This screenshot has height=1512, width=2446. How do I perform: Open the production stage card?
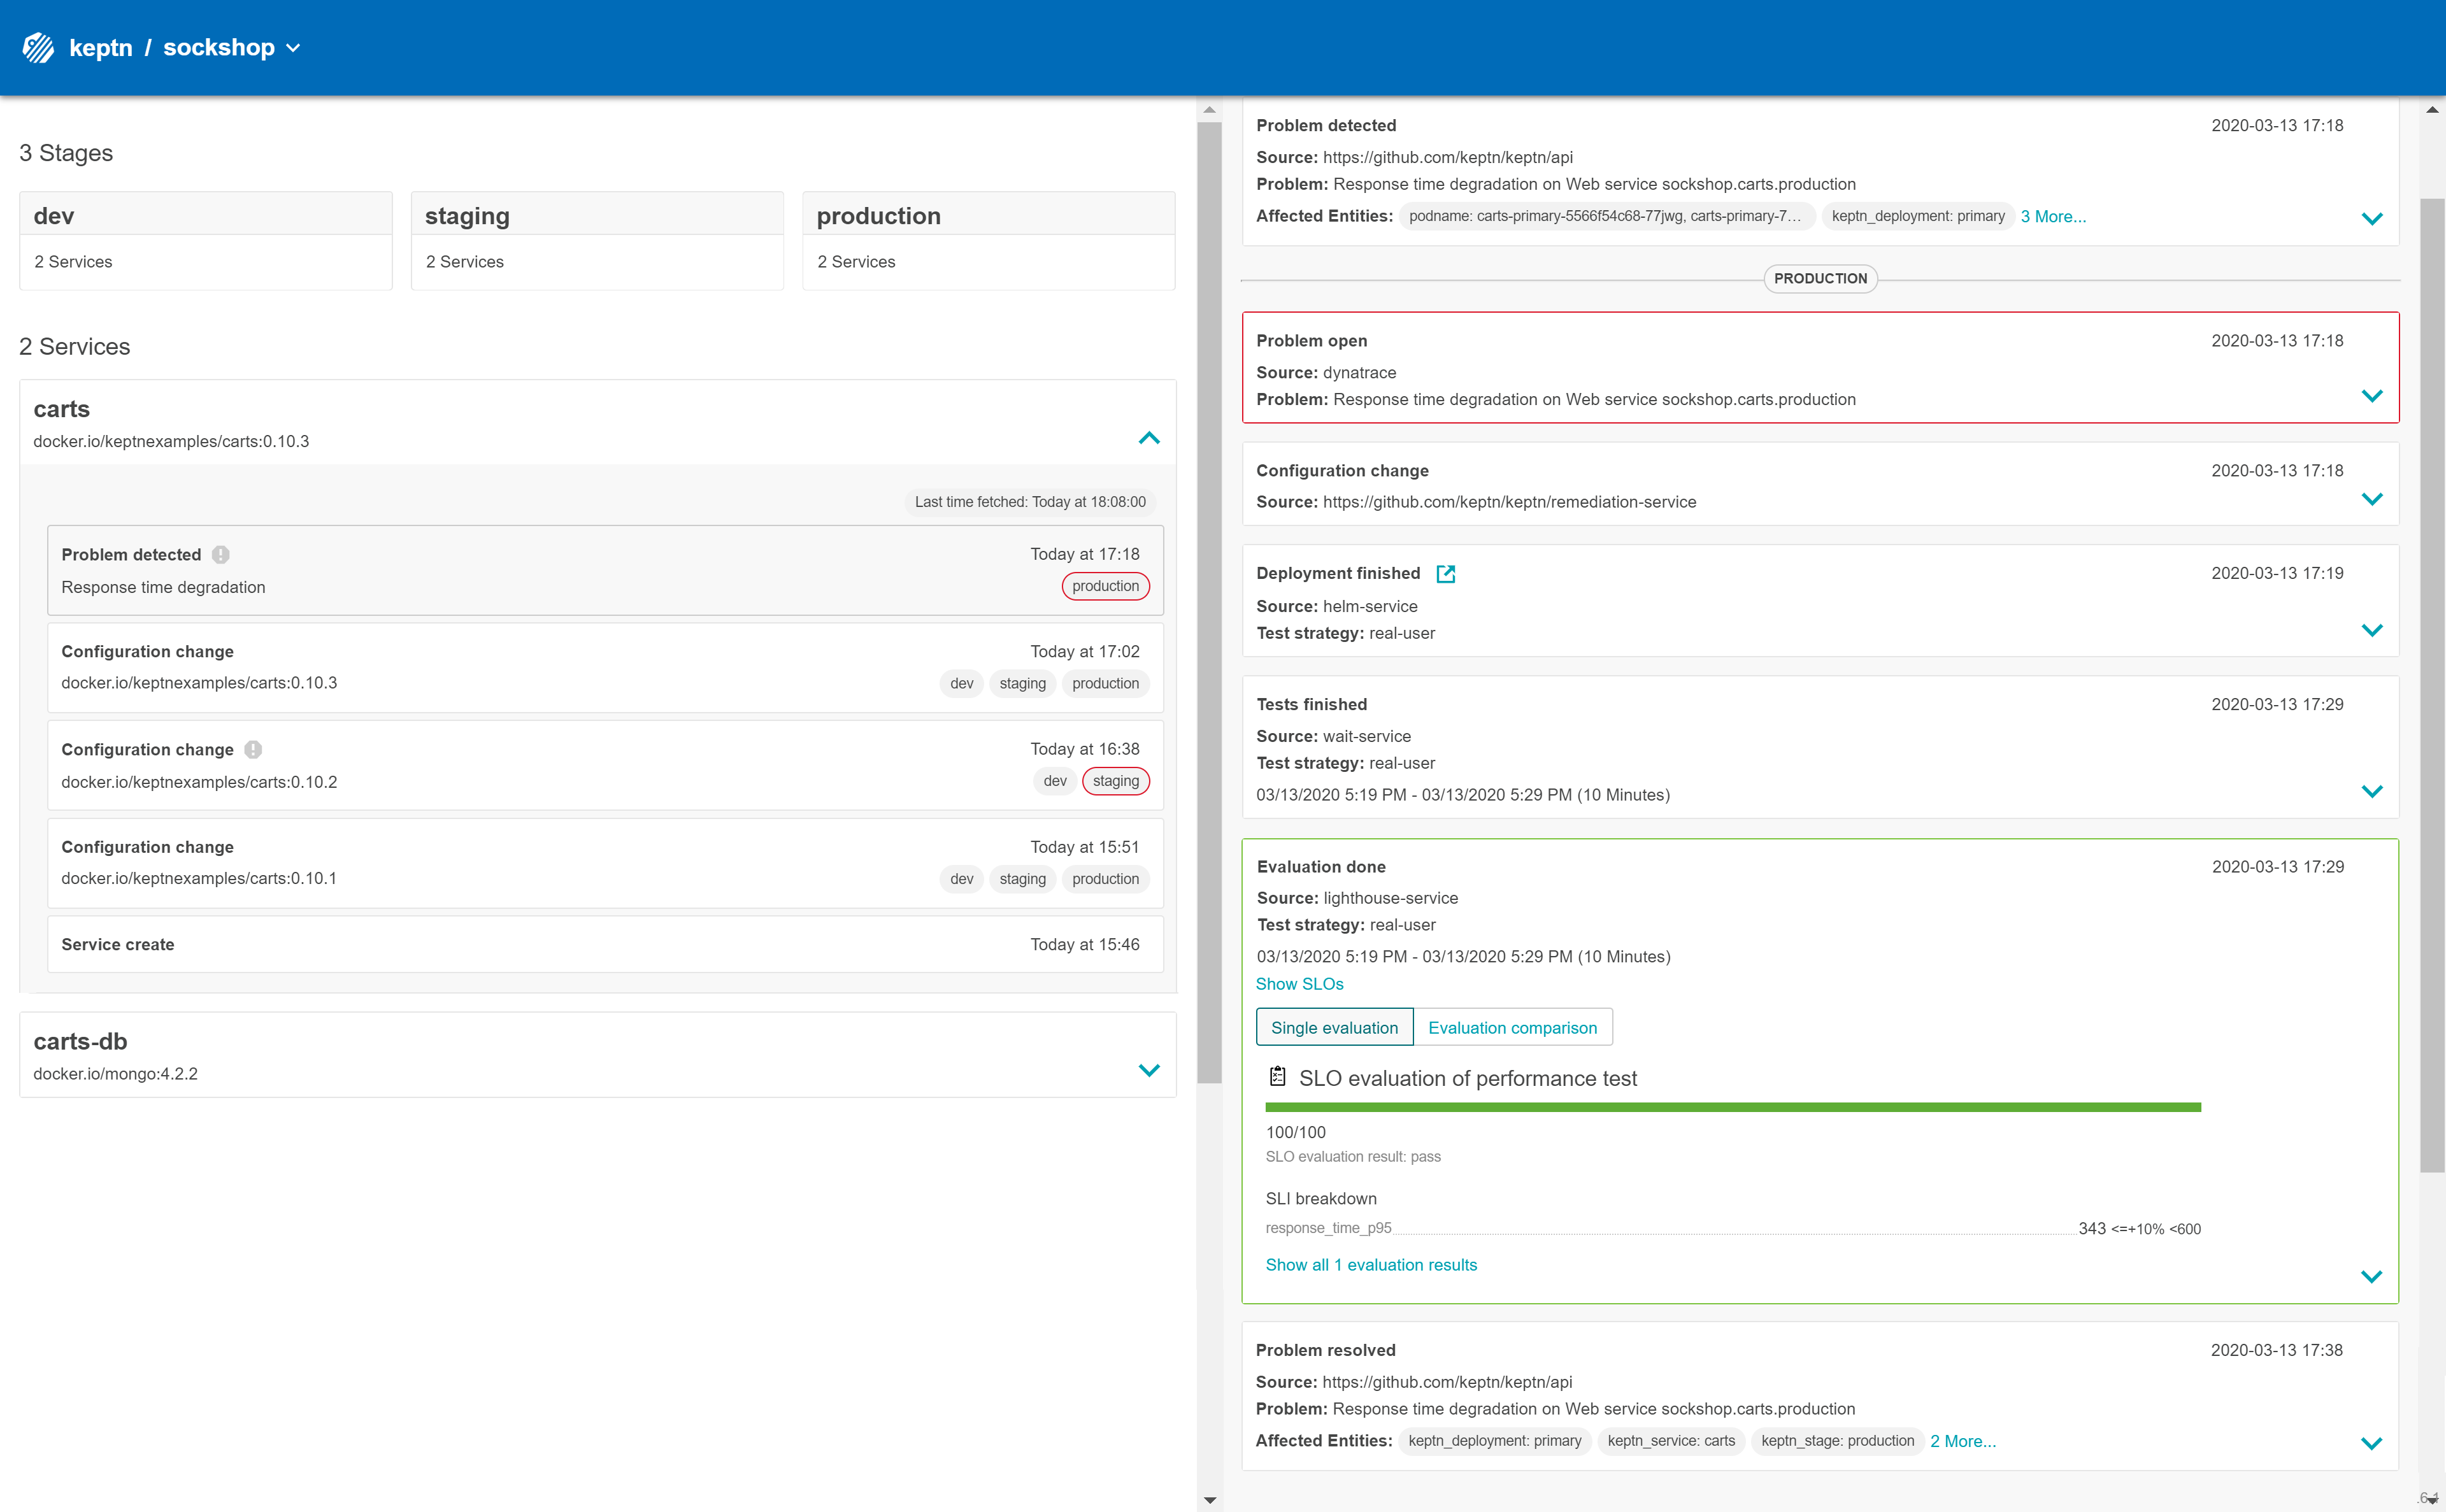[988, 241]
